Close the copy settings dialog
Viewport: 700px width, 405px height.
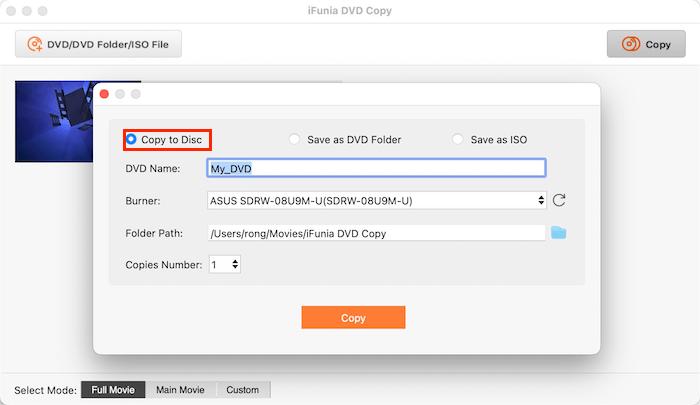[x=104, y=94]
